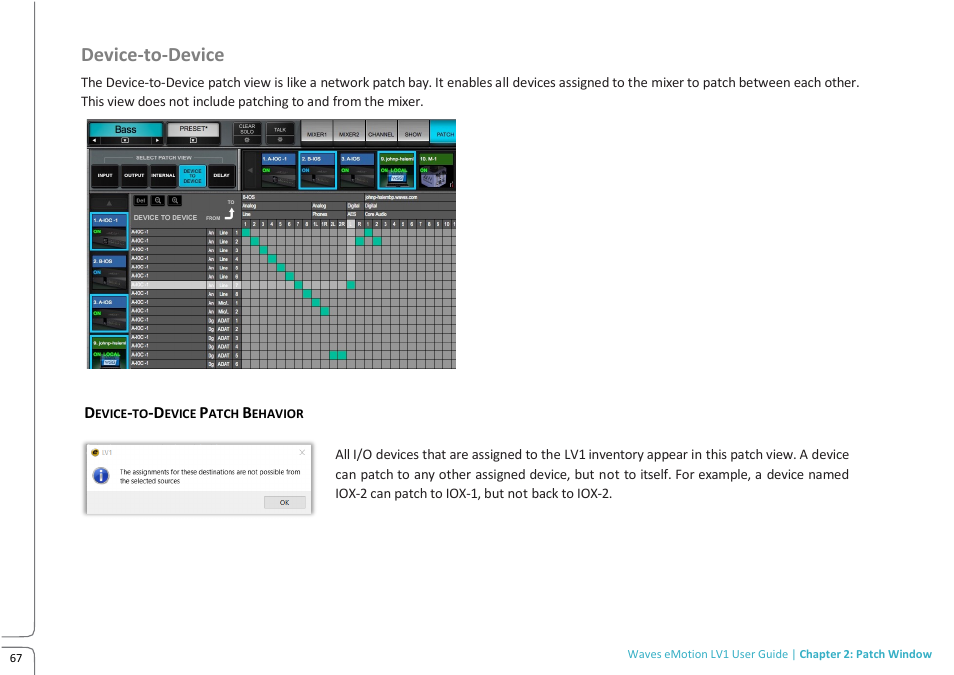Toggle patch from ADAT 5 to Phones 2R

(x=342, y=355)
